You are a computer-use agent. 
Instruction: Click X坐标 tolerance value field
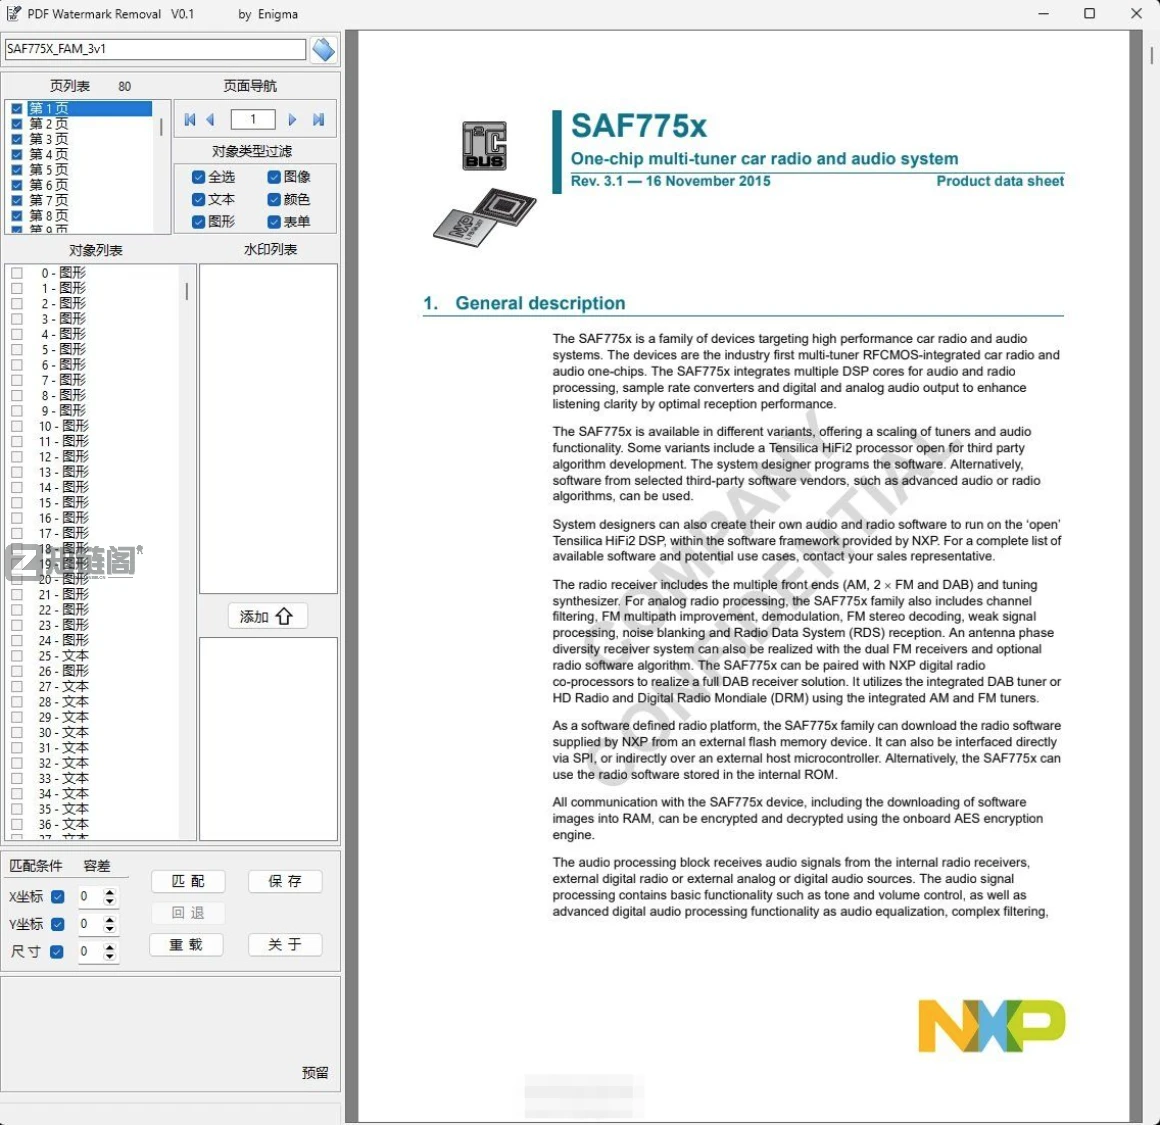[x=89, y=896]
